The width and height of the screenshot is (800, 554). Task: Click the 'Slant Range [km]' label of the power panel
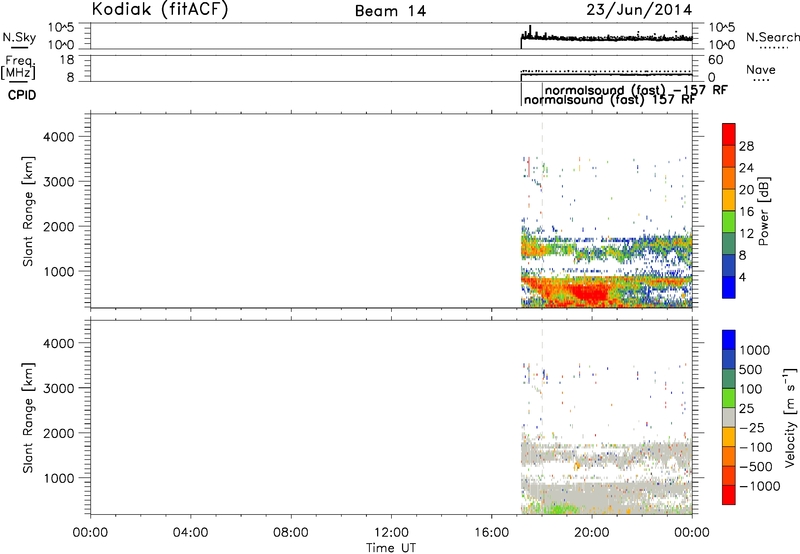coord(28,211)
